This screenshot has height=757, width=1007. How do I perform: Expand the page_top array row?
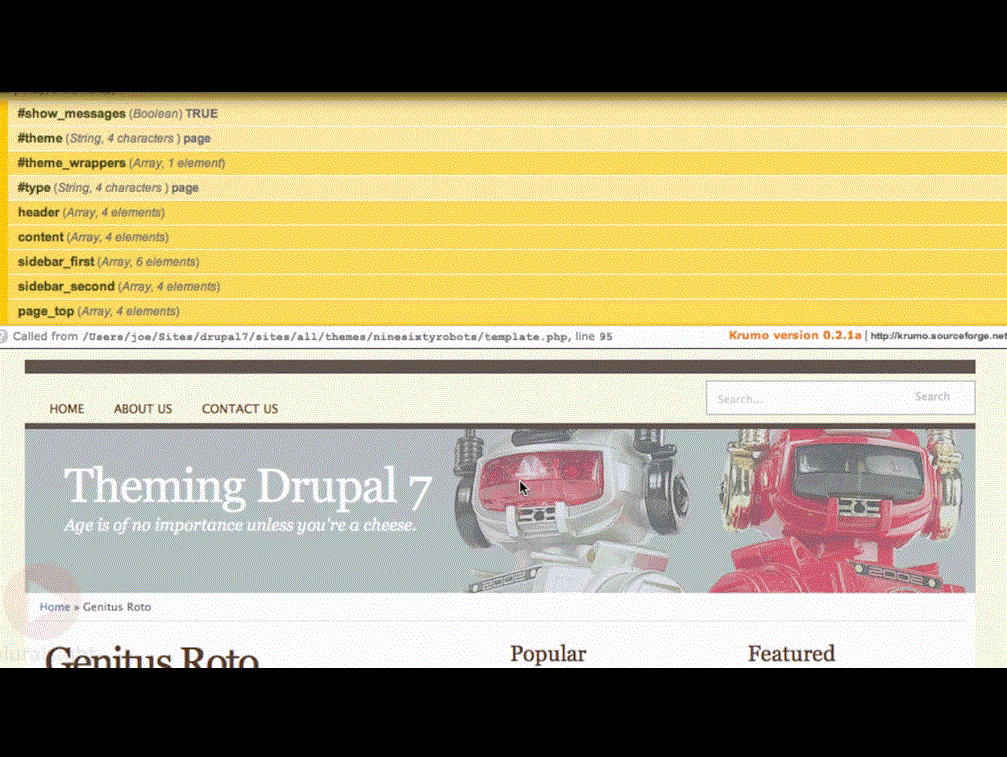pyautogui.click(x=507, y=311)
